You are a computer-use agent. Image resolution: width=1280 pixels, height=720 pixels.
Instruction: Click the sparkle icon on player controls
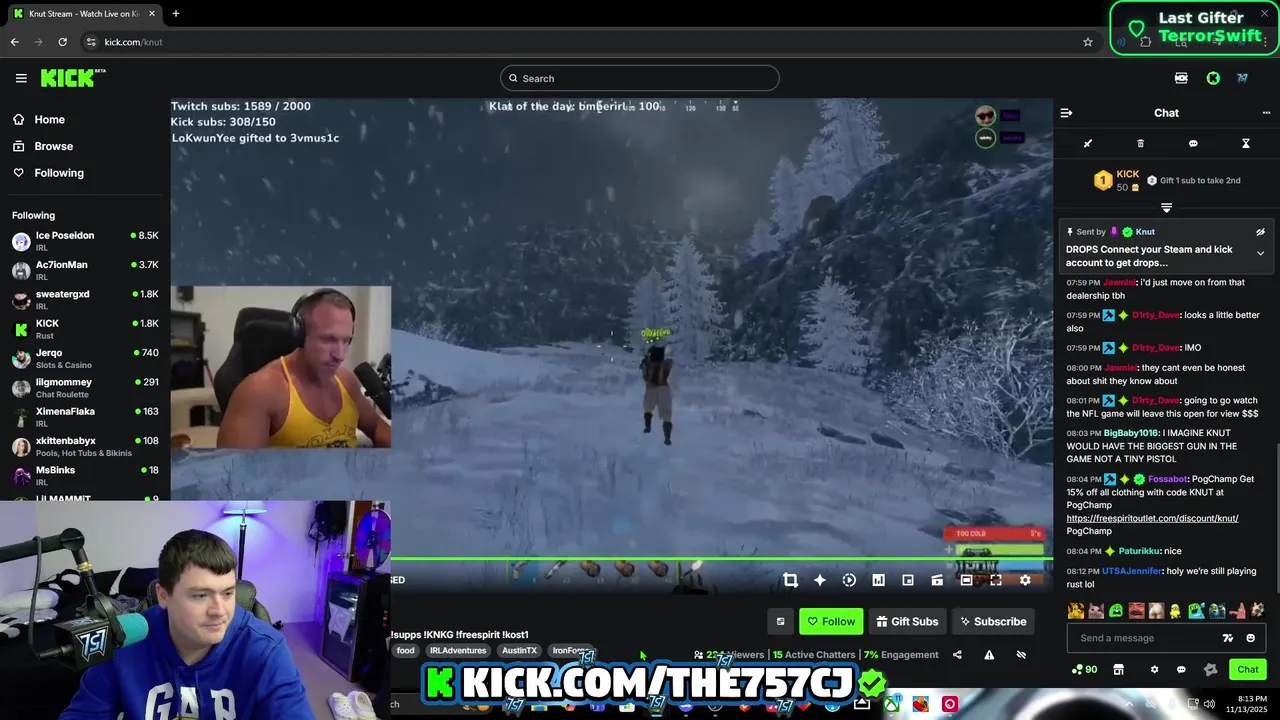click(820, 580)
